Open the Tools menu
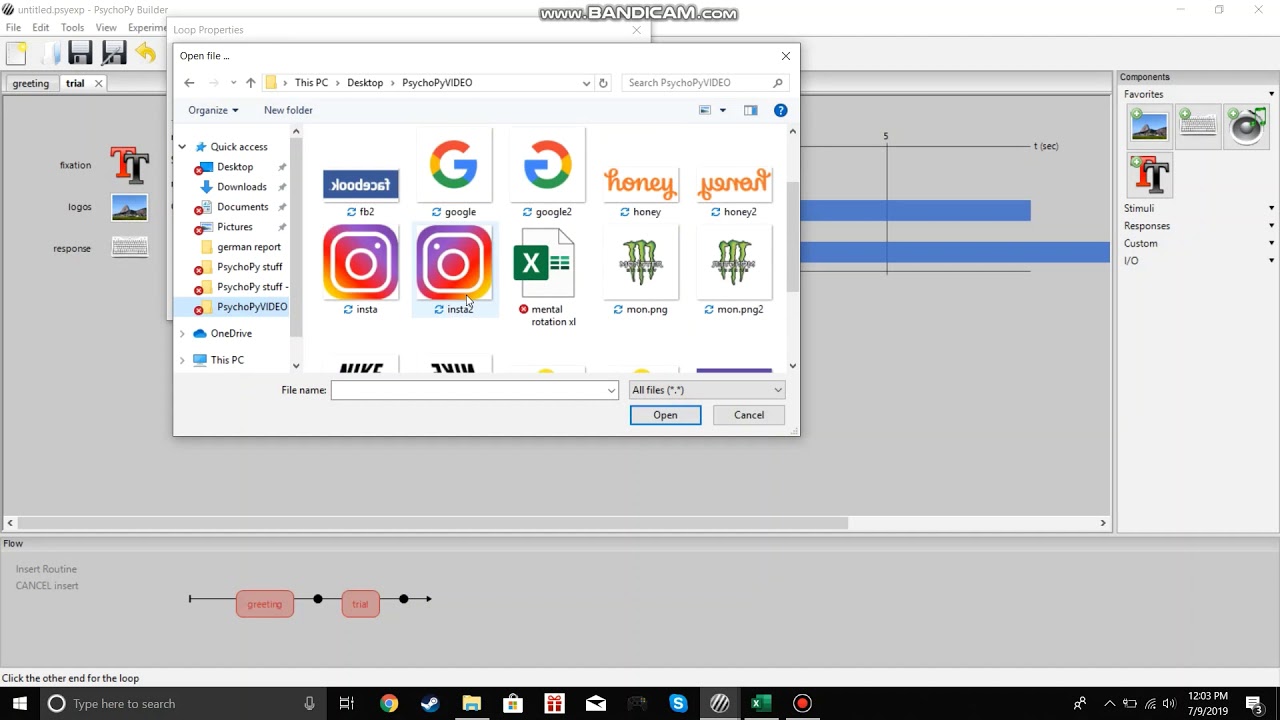This screenshot has height=720, width=1280. coord(72,28)
